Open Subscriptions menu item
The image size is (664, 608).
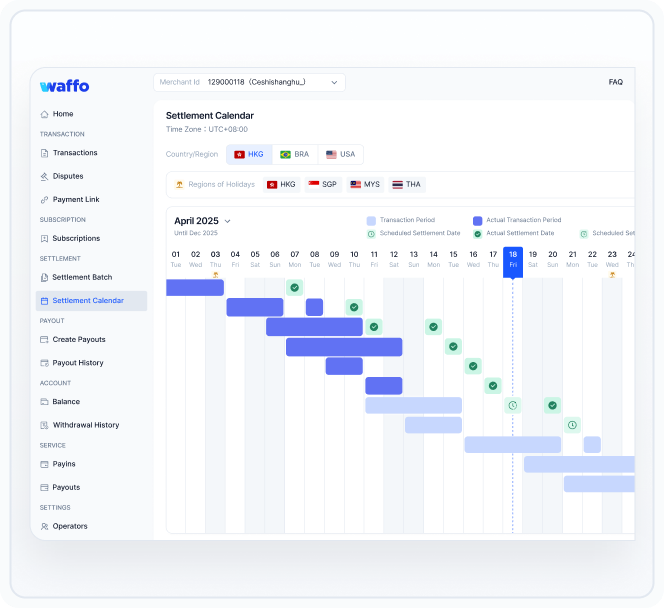click(x=76, y=238)
